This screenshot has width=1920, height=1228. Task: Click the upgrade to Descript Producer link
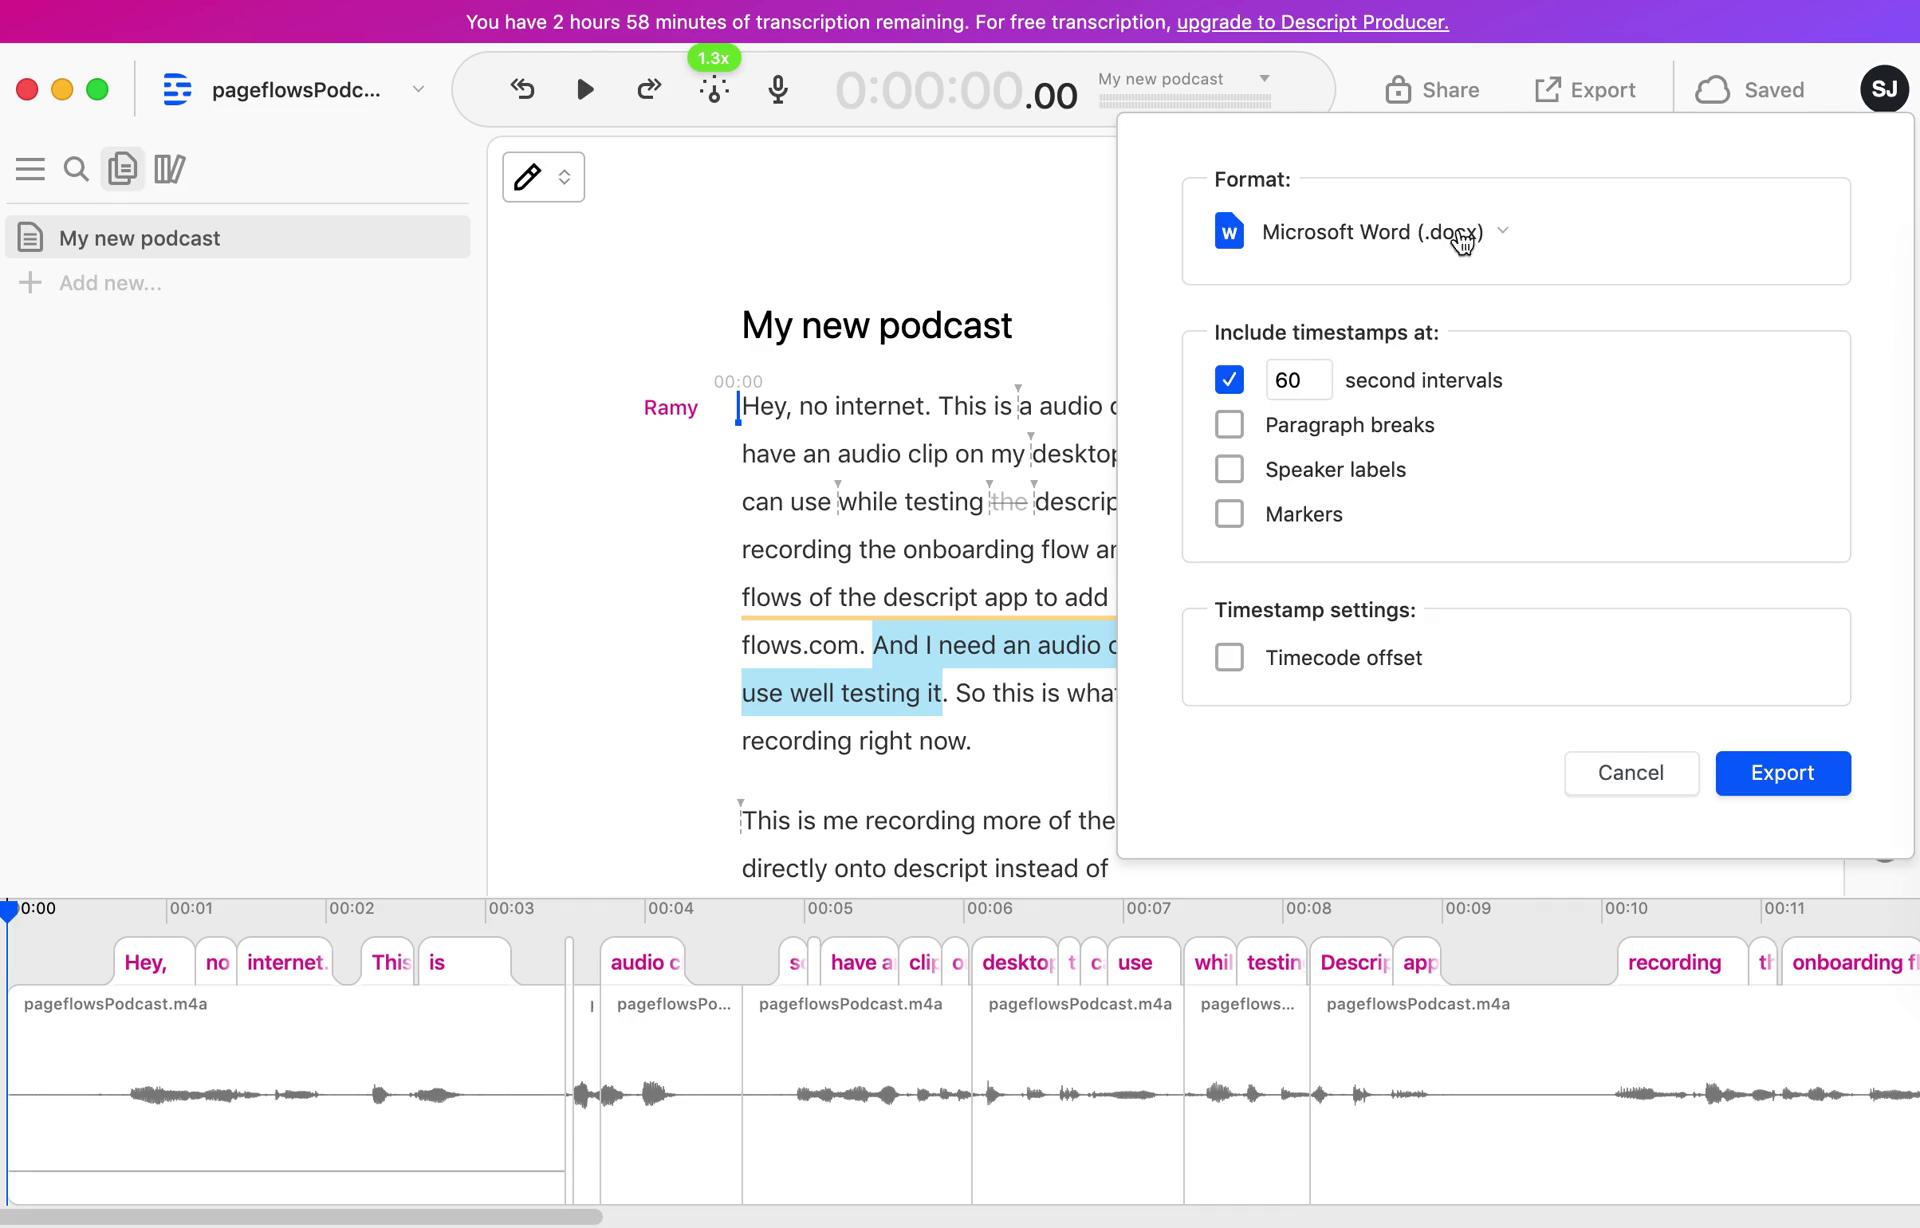tap(1313, 22)
